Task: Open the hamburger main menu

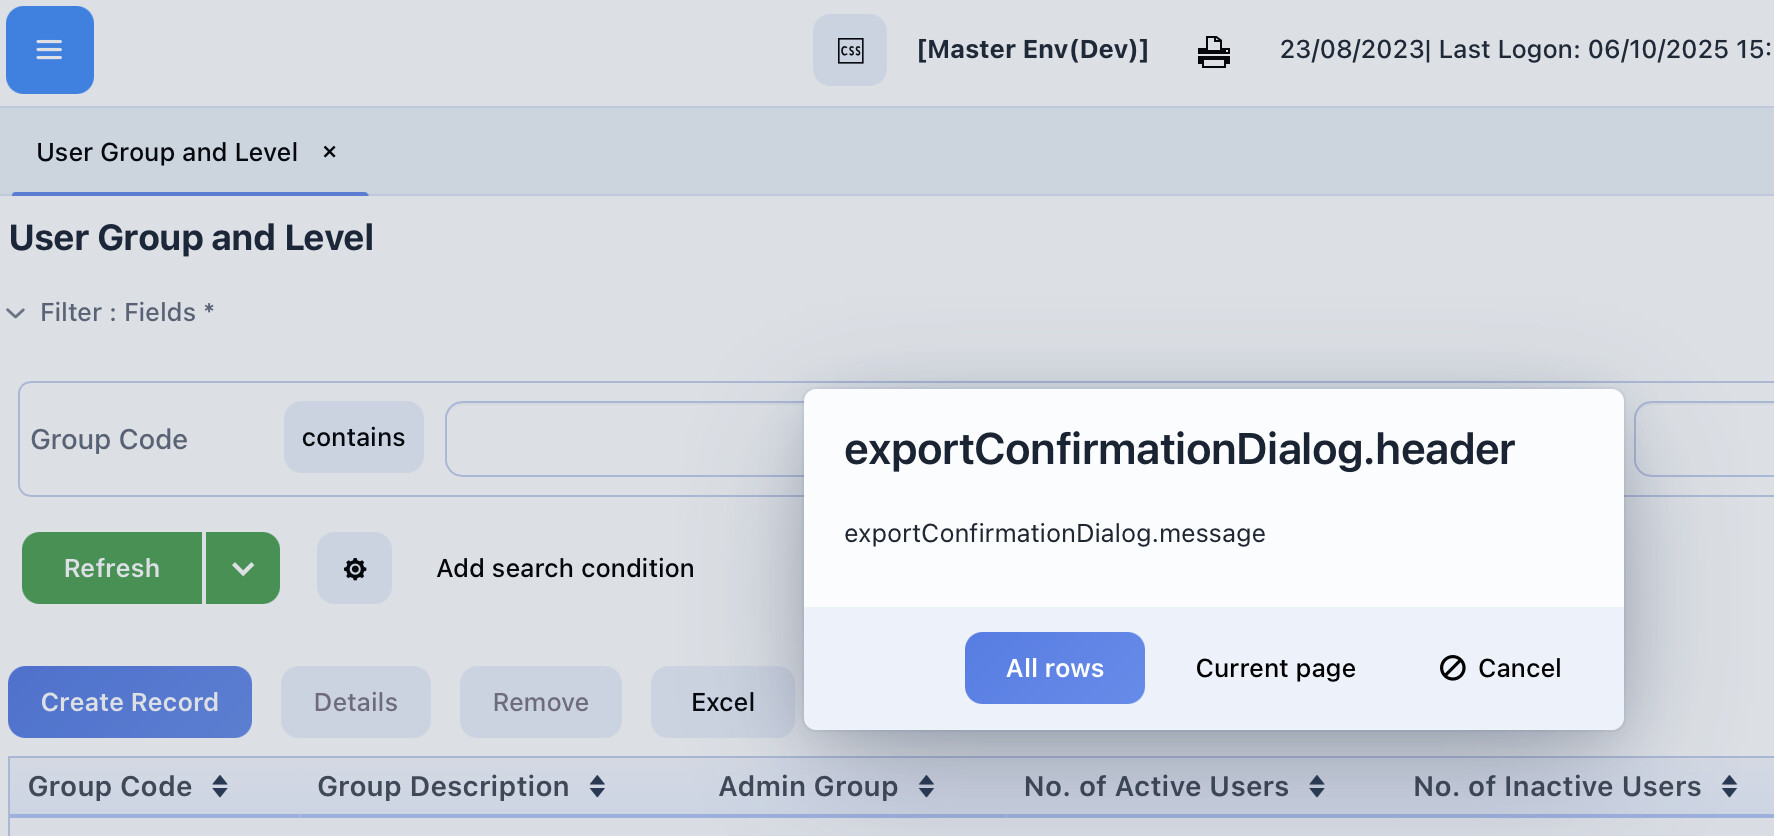Action: click(49, 50)
